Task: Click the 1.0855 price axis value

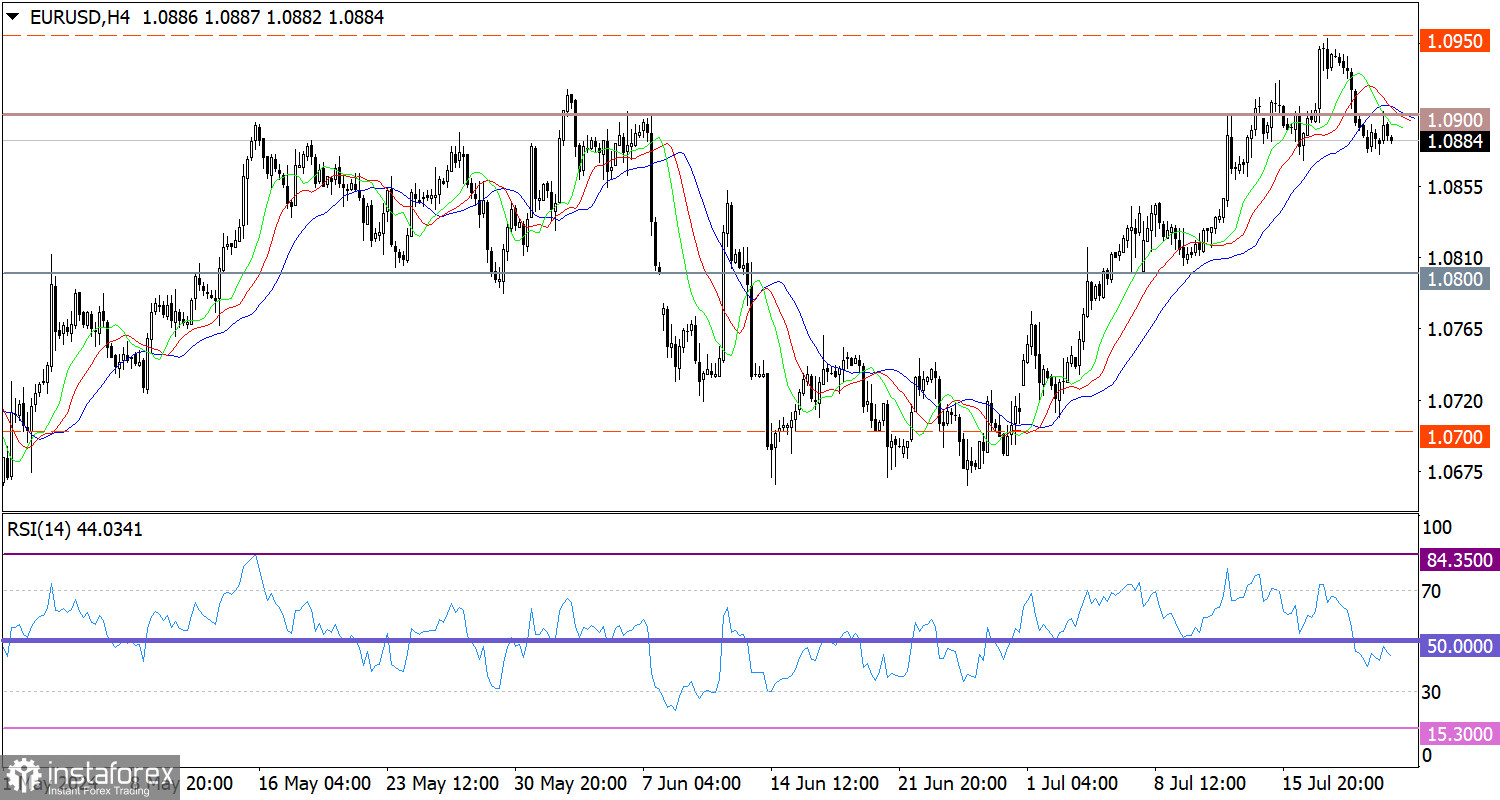Action: 1453,187
